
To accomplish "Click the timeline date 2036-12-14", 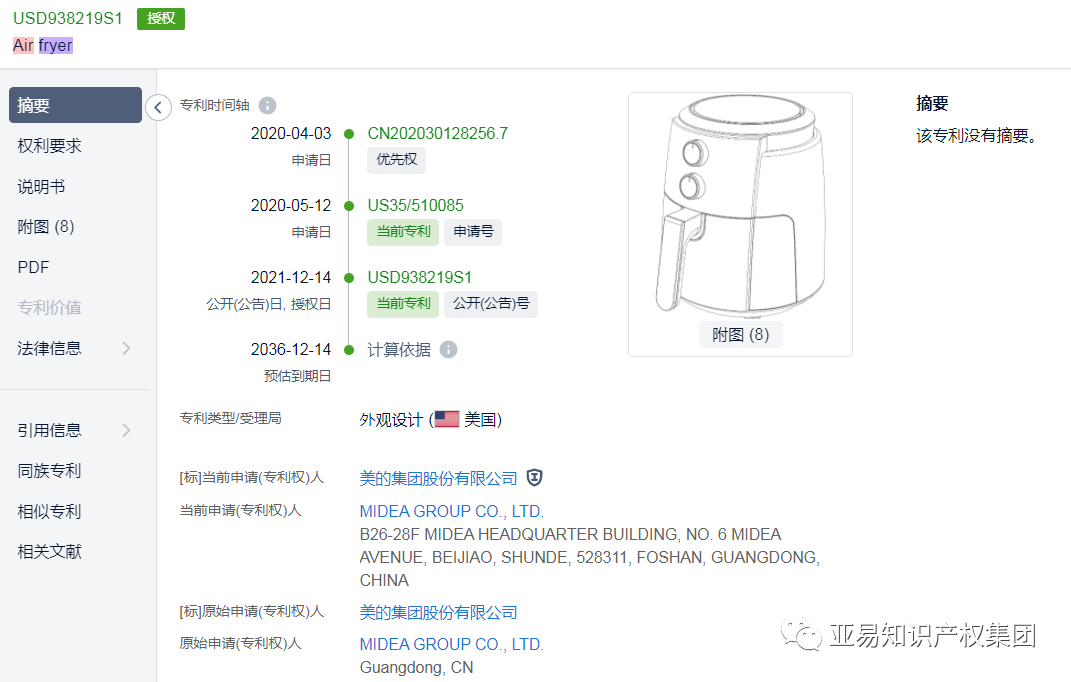I will (291, 350).
